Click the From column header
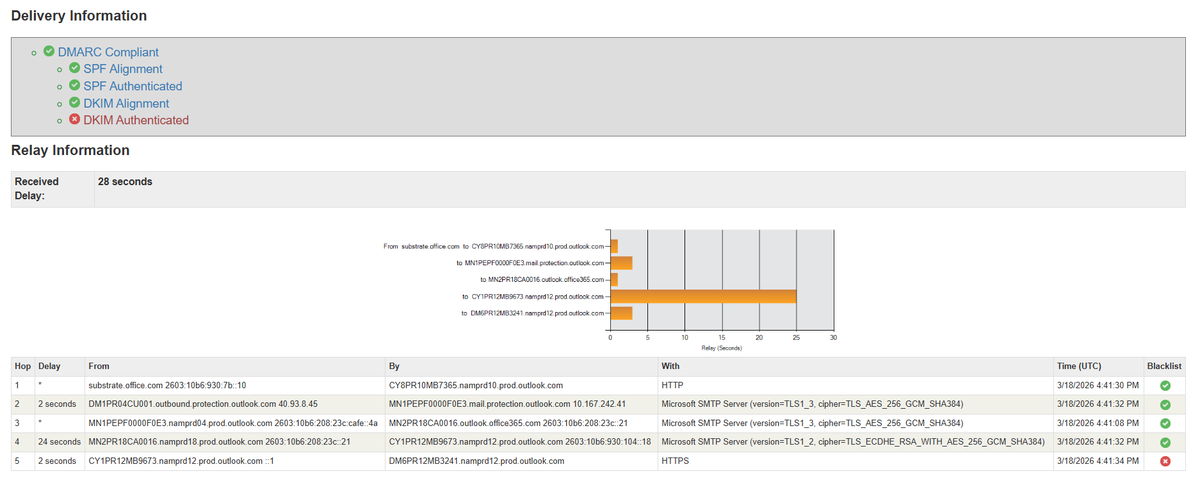 234,366
